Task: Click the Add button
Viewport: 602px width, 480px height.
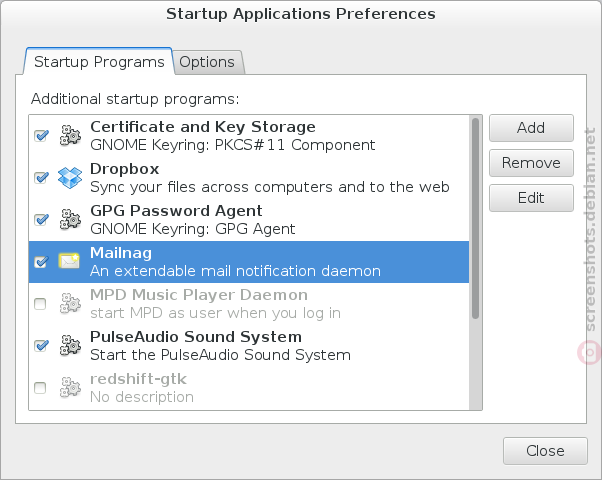Action: click(531, 128)
